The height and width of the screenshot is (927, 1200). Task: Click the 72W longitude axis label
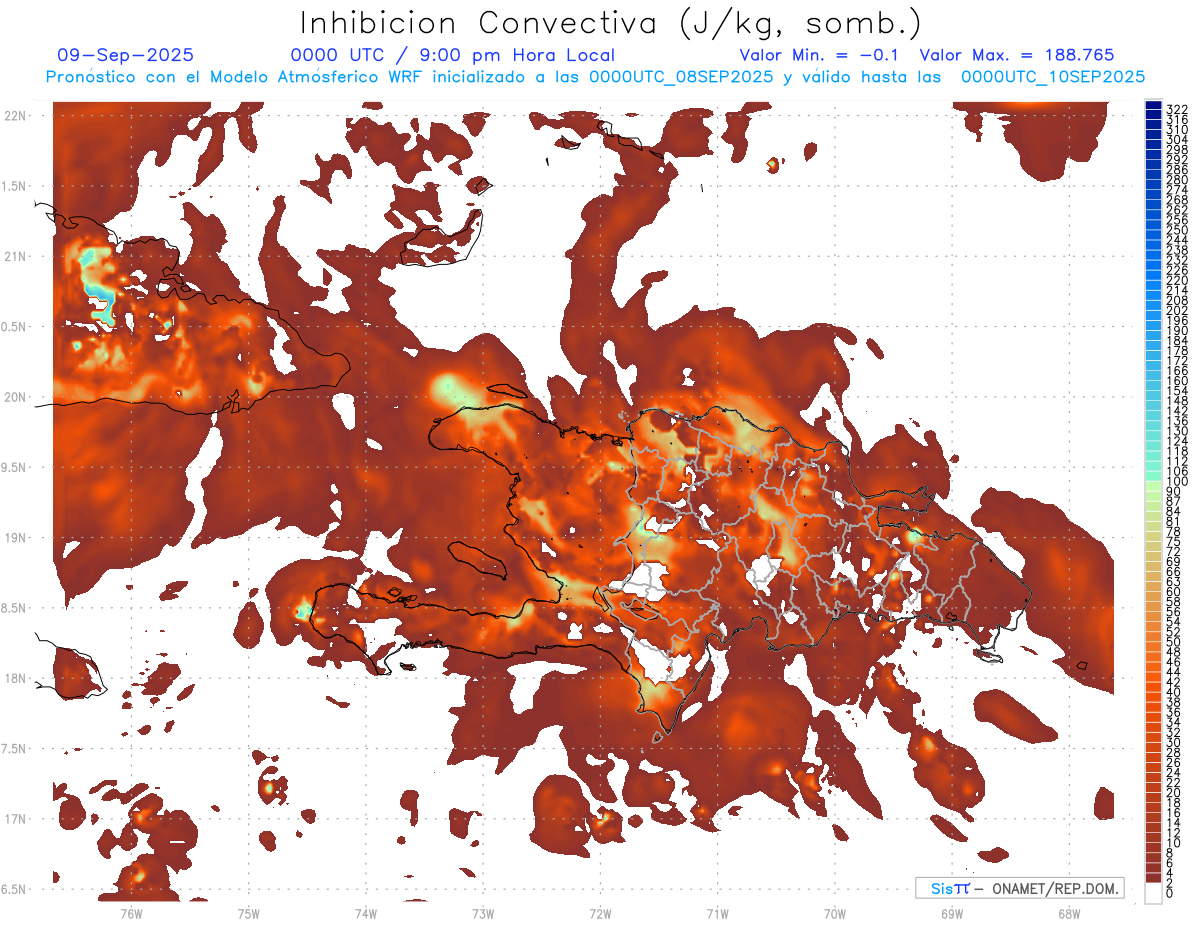point(600,912)
